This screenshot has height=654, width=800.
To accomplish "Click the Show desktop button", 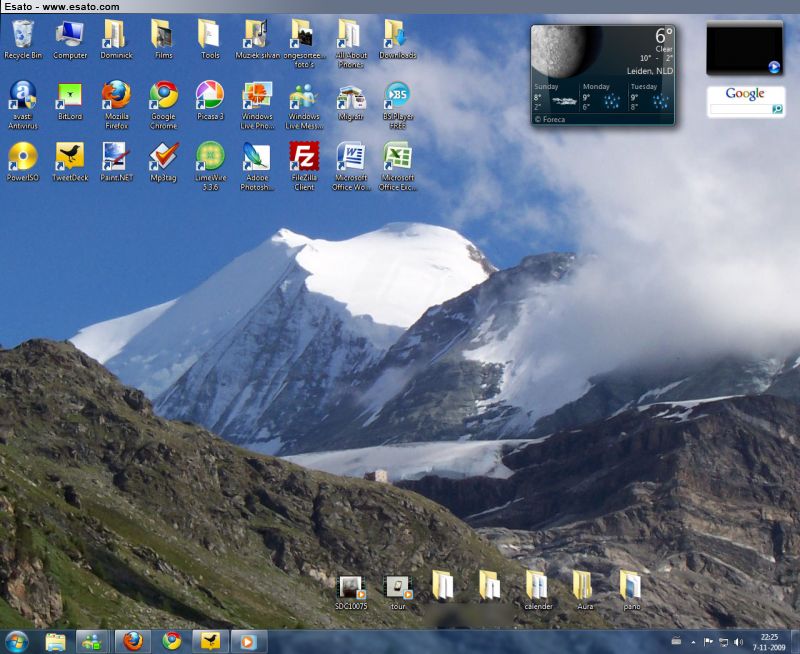I will [x=795, y=642].
